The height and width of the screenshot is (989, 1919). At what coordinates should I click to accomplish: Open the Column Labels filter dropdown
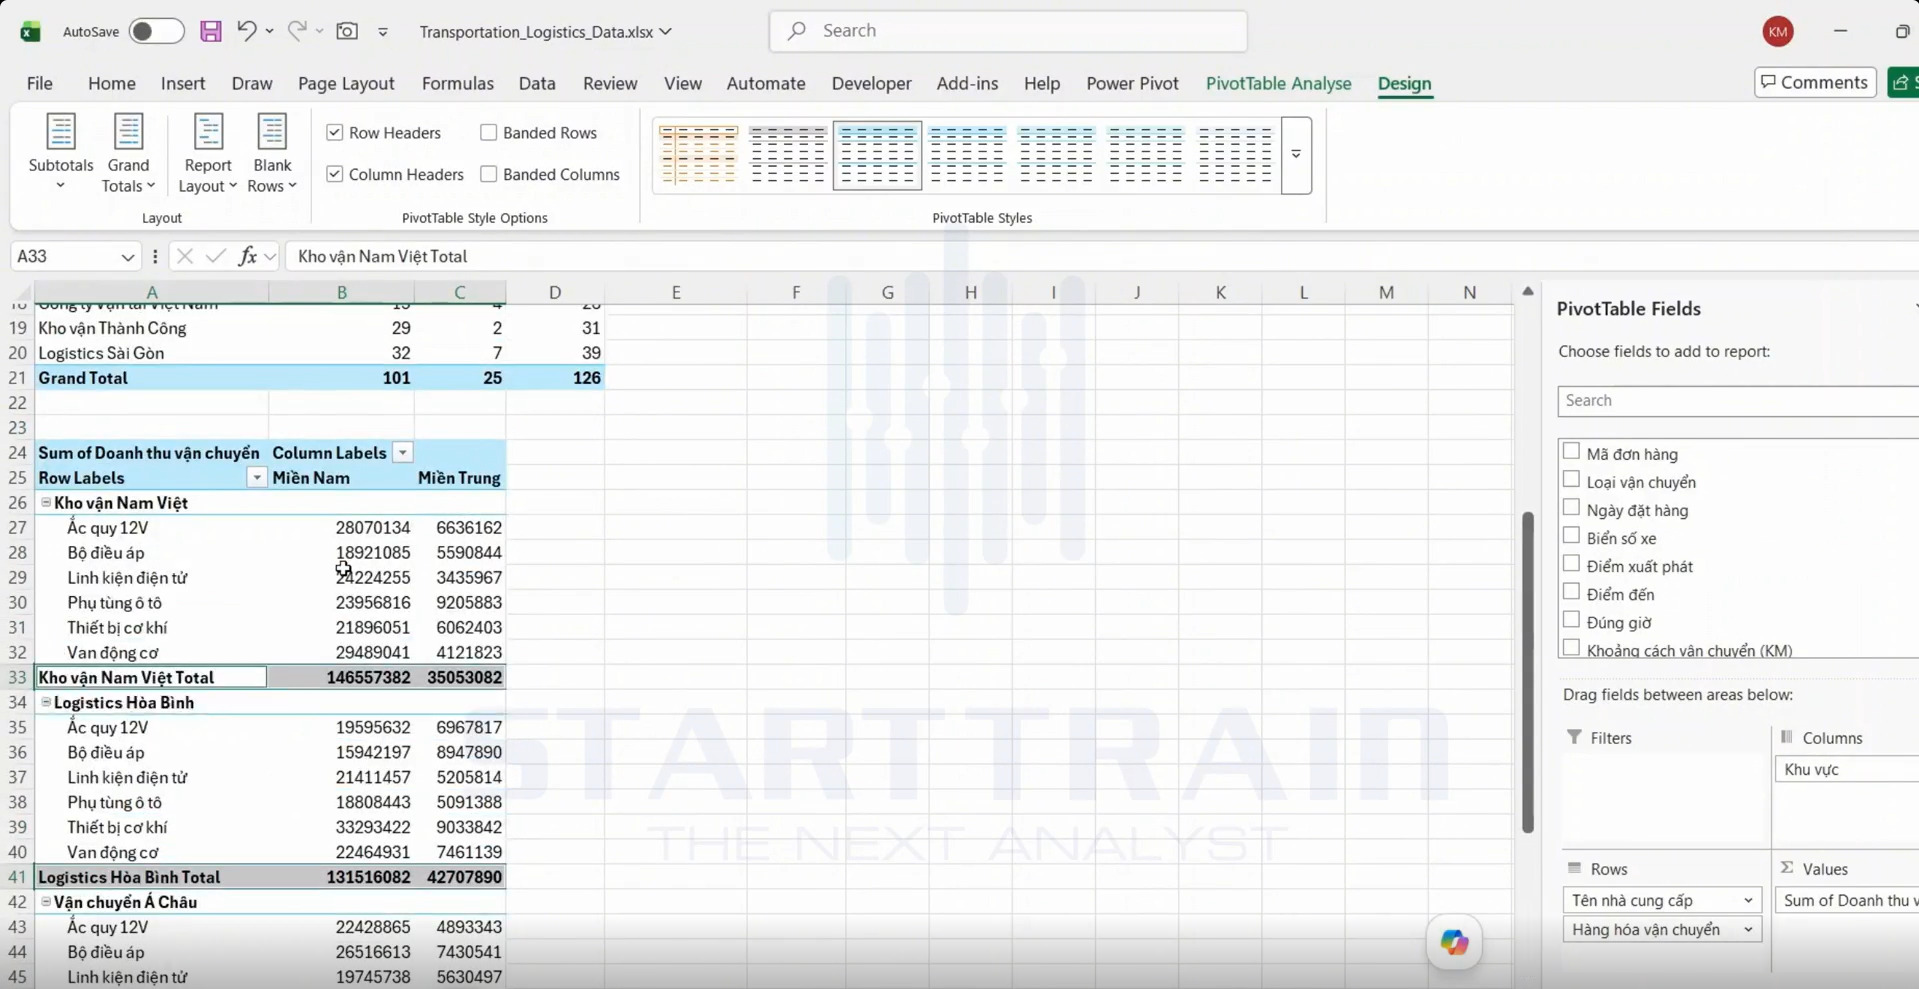point(402,453)
